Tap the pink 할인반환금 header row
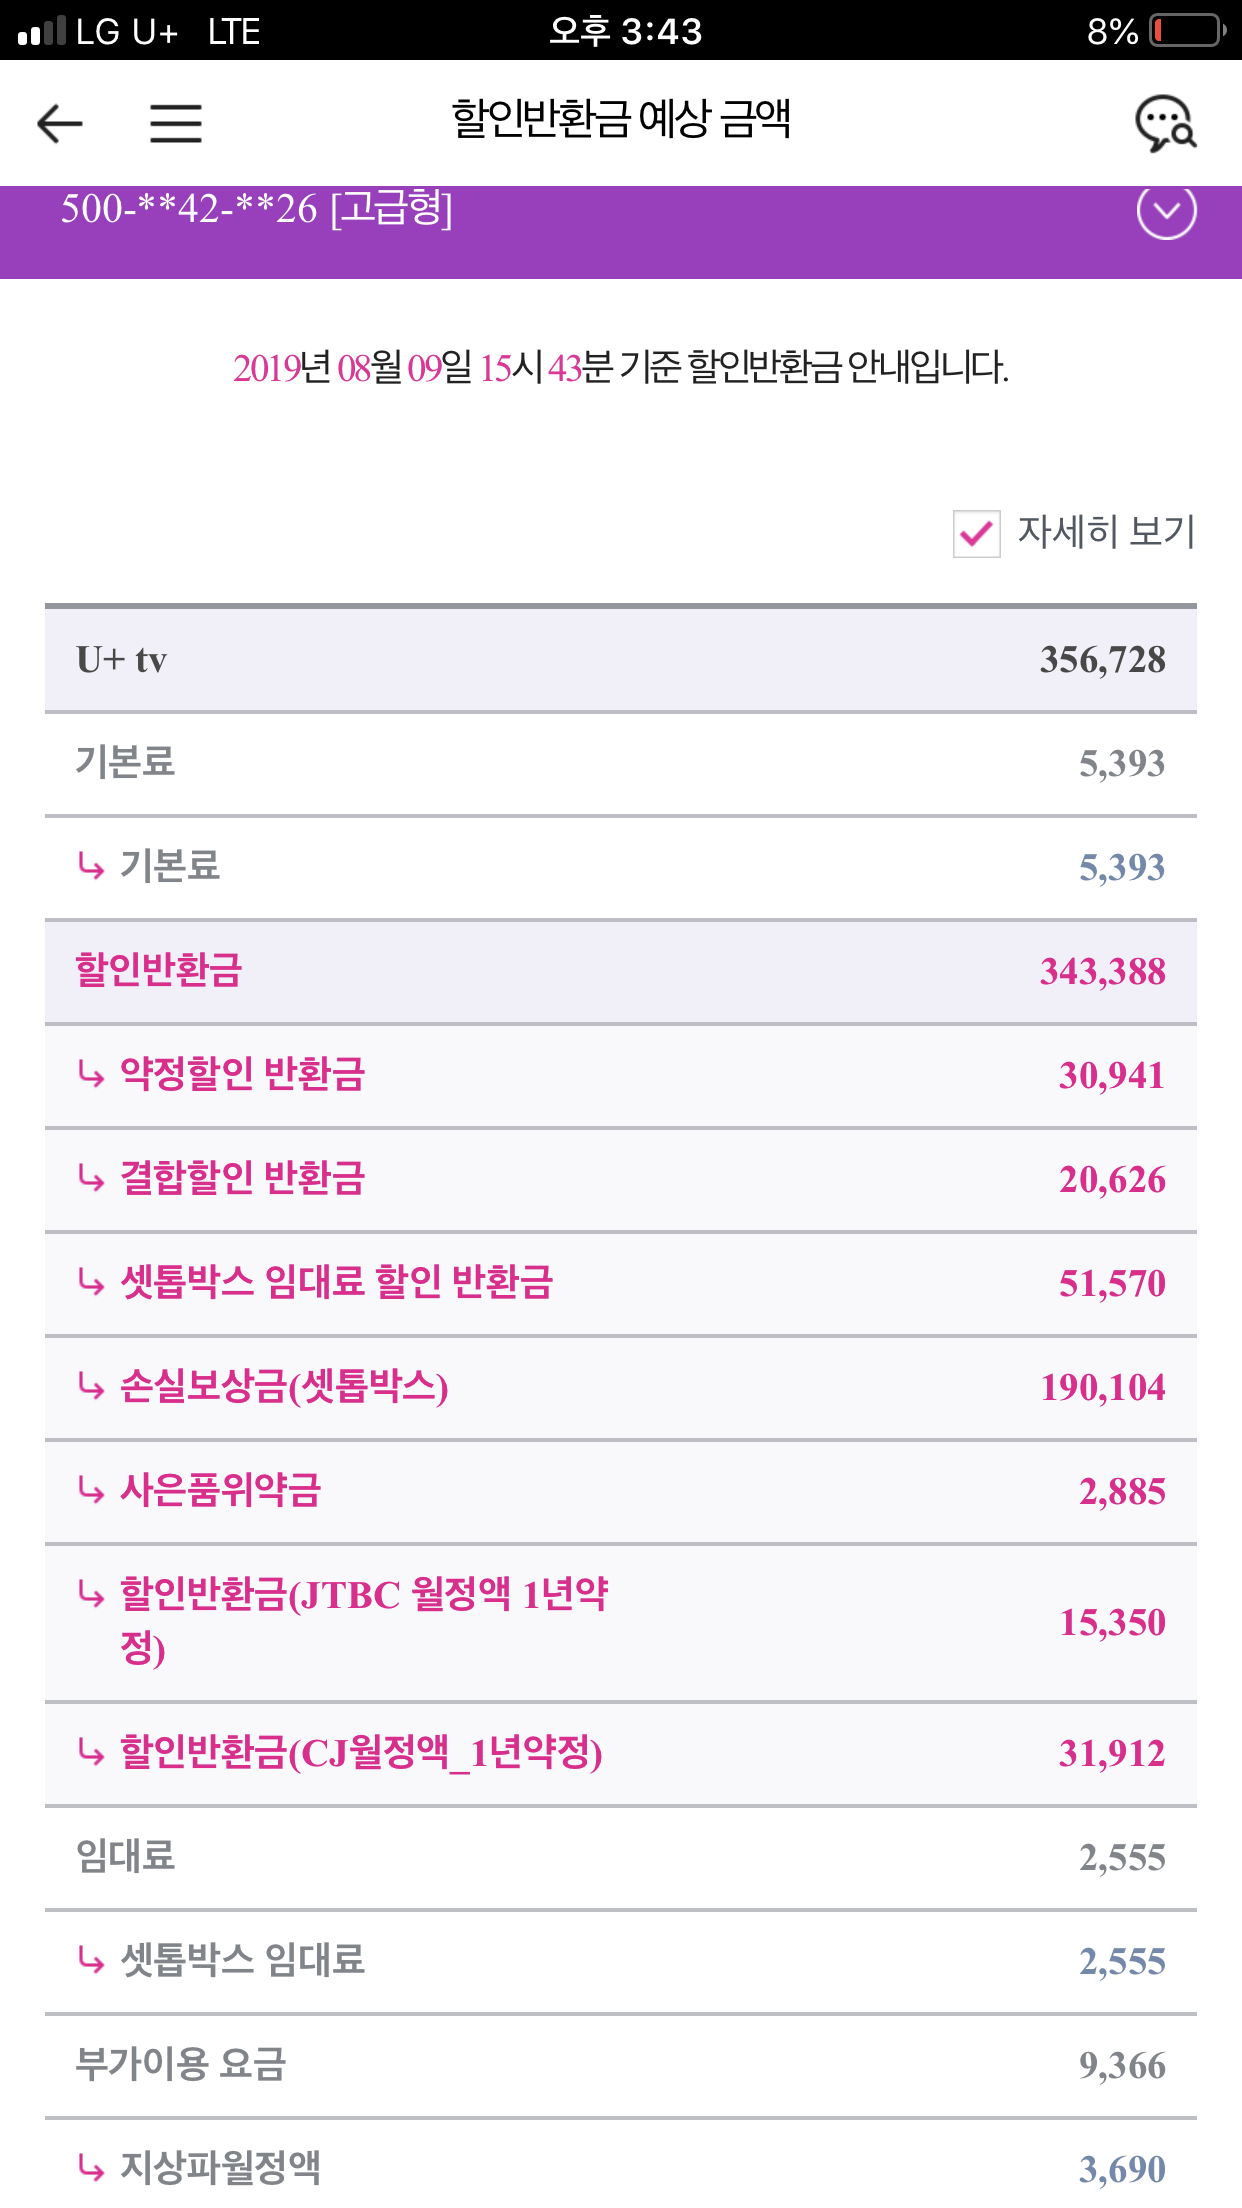This screenshot has width=1242, height=2208. (620, 971)
